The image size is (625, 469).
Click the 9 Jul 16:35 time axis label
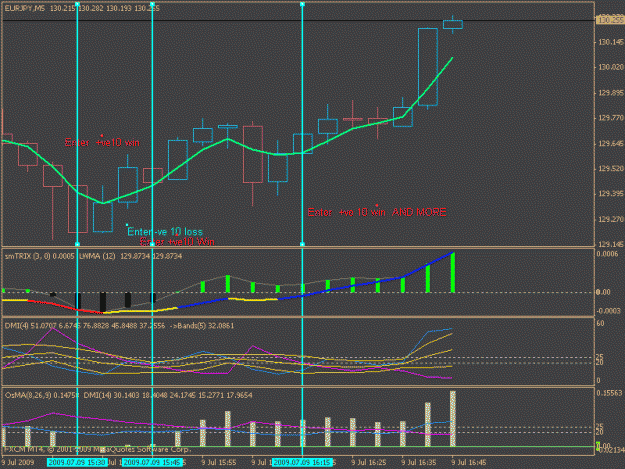tap(419, 463)
